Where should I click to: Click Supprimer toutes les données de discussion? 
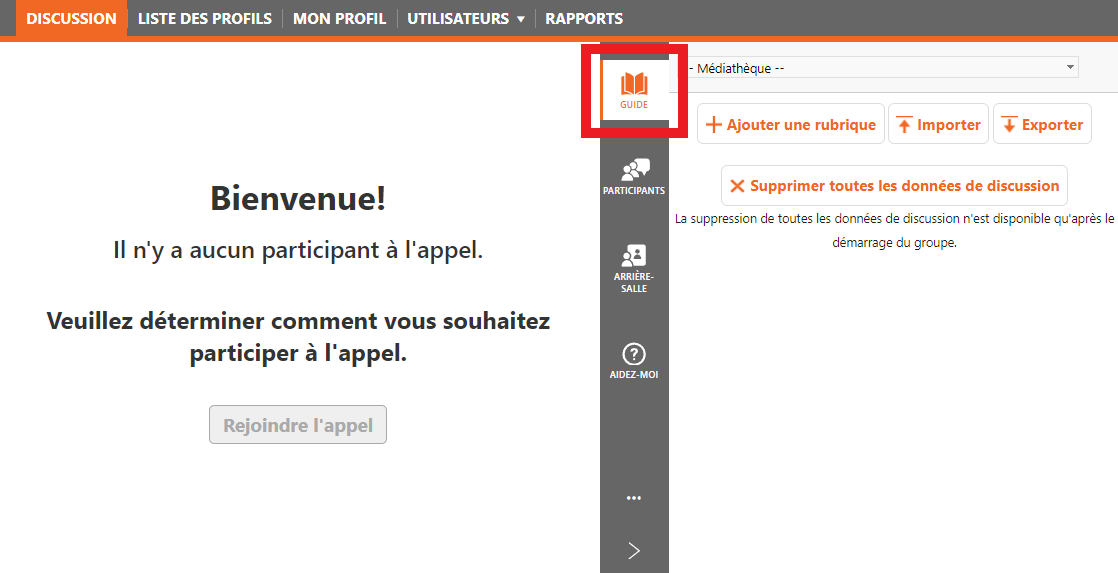[x=894, y=185]
